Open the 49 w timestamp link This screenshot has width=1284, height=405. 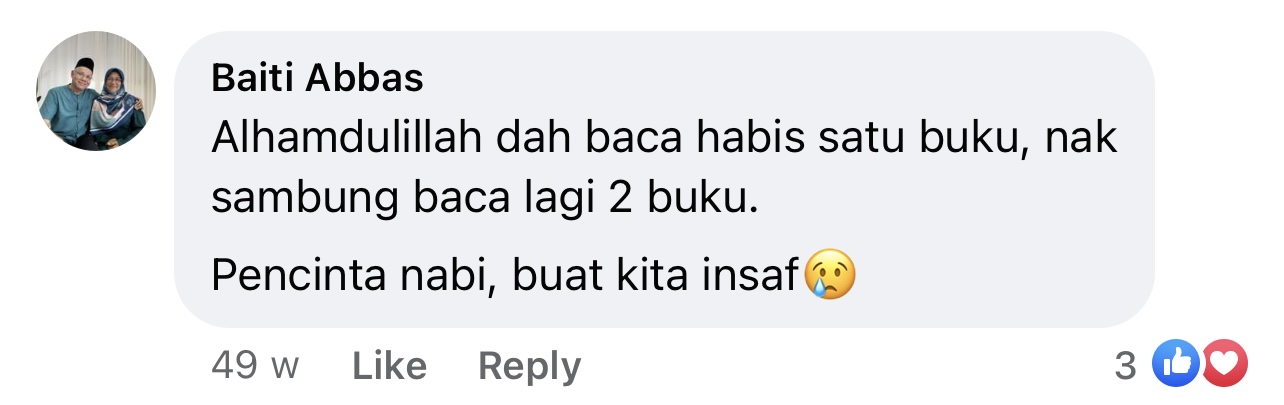tap(255, 367)
